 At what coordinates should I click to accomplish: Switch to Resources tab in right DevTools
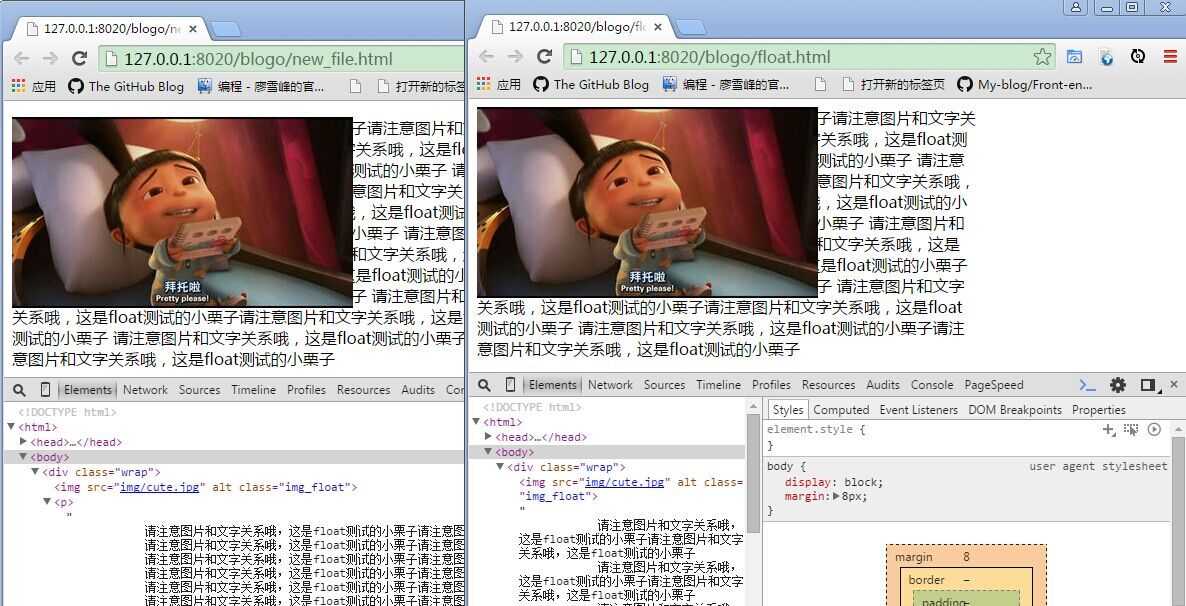pyautogui.click(x=828, y=385)
